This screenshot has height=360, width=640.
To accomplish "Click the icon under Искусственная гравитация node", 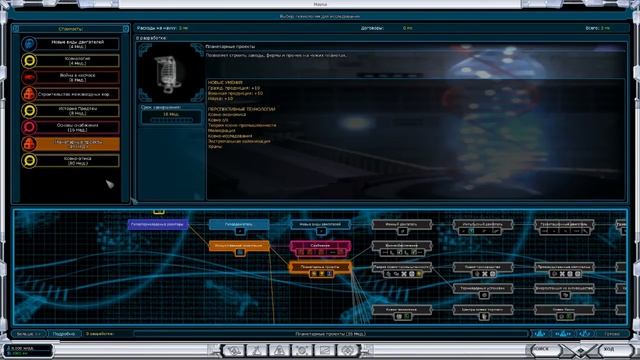I will (x=240, y=253).
